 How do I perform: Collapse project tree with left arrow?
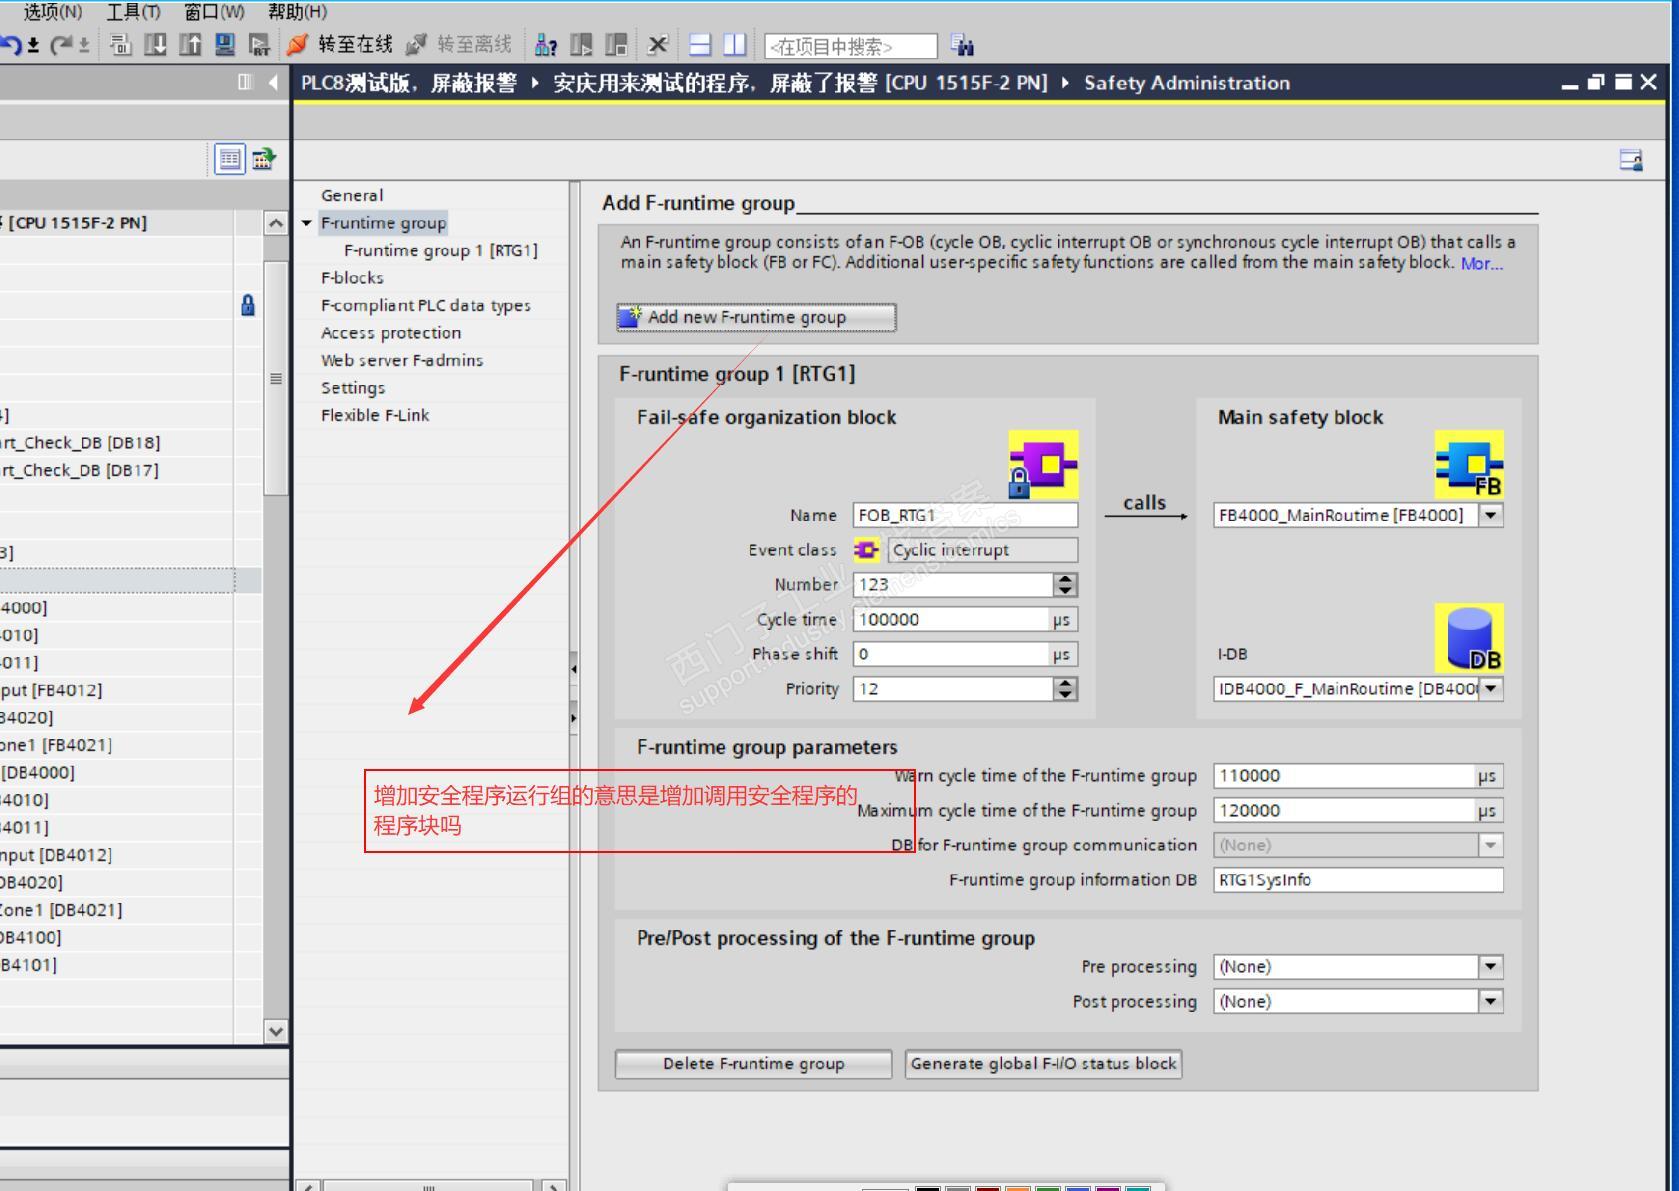273,82
